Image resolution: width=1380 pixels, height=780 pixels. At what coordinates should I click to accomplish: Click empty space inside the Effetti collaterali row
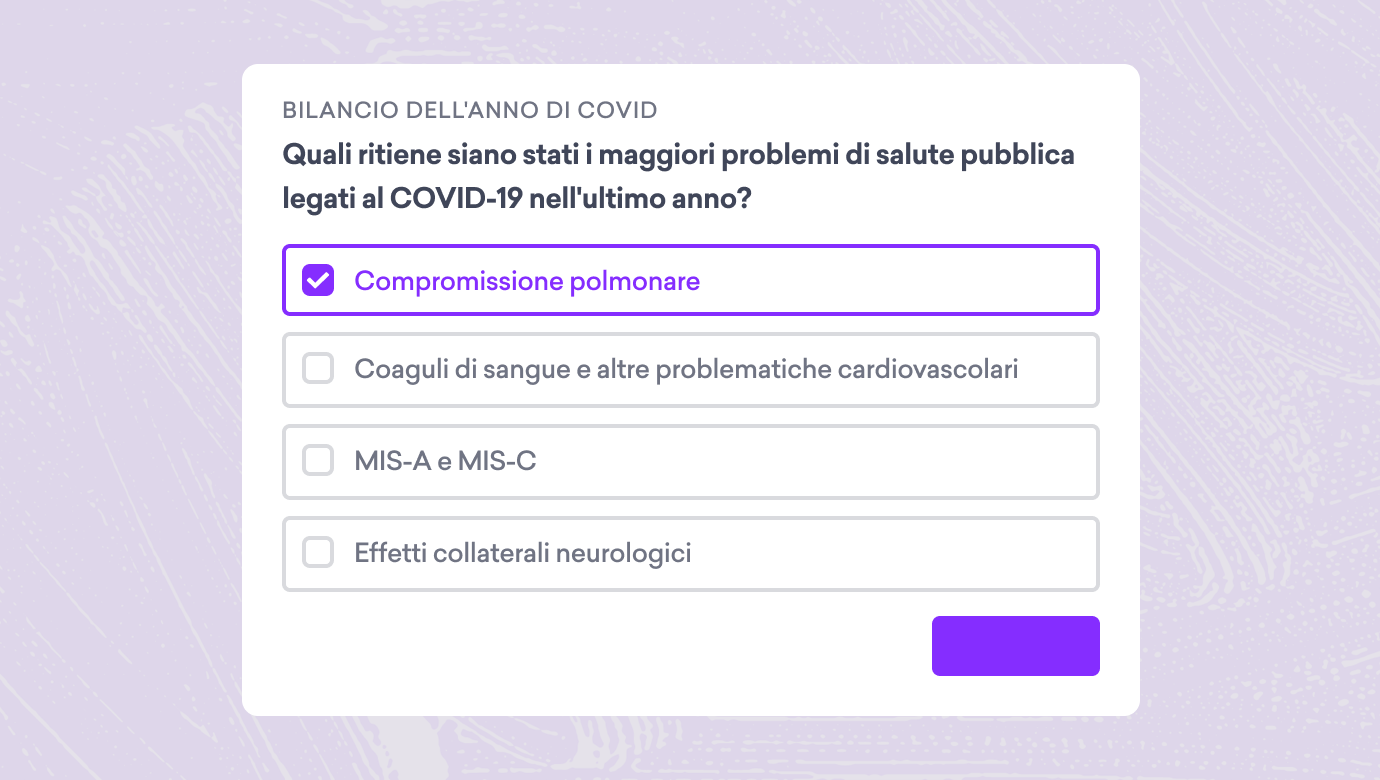coord(890,552)
